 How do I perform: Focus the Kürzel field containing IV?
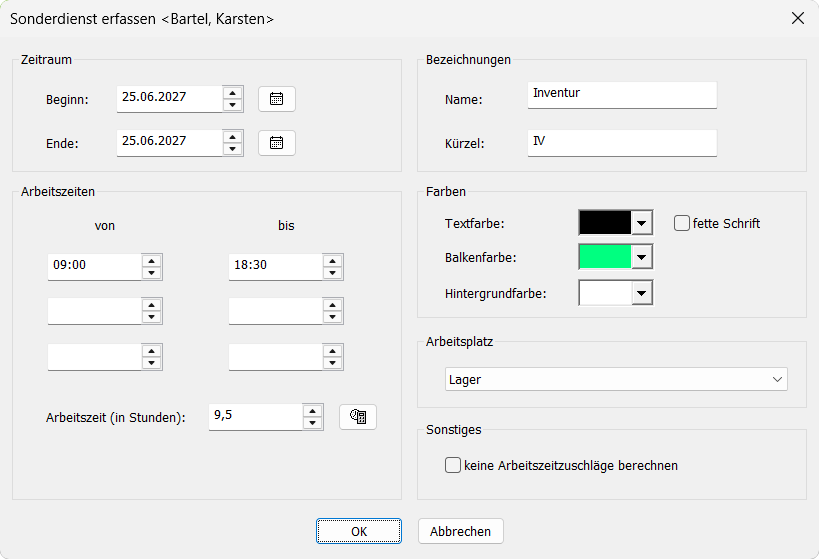622,143
